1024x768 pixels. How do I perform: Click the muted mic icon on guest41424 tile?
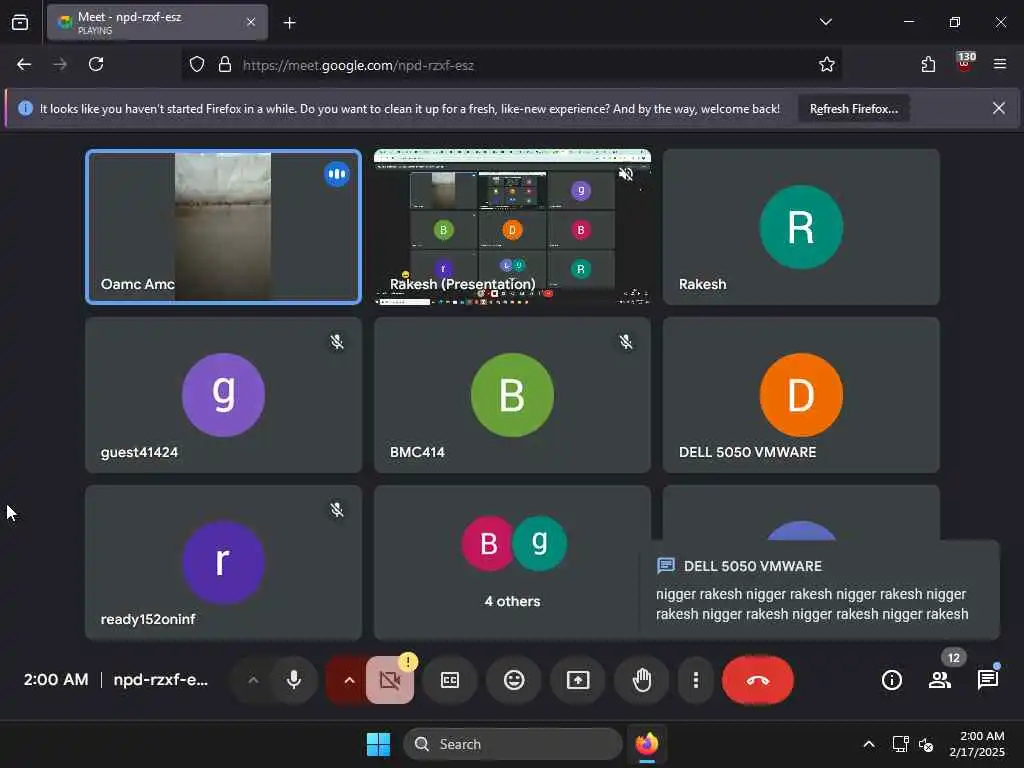coord(337,342)
